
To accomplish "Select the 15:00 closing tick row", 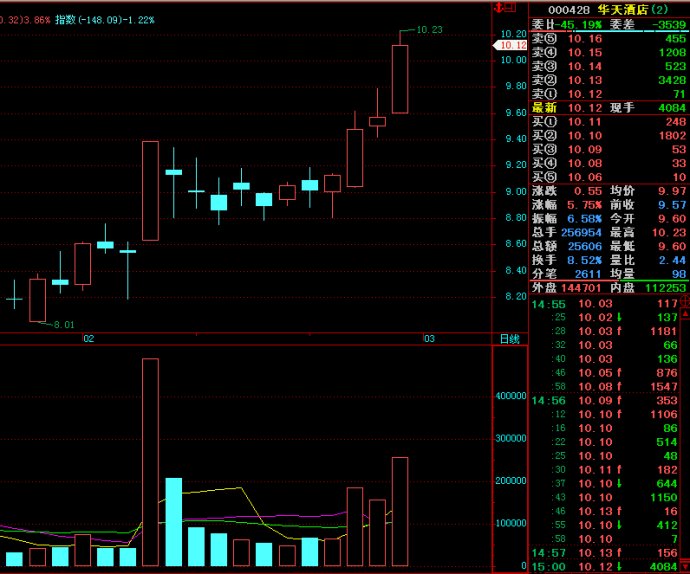I will [x=605, y=567].
